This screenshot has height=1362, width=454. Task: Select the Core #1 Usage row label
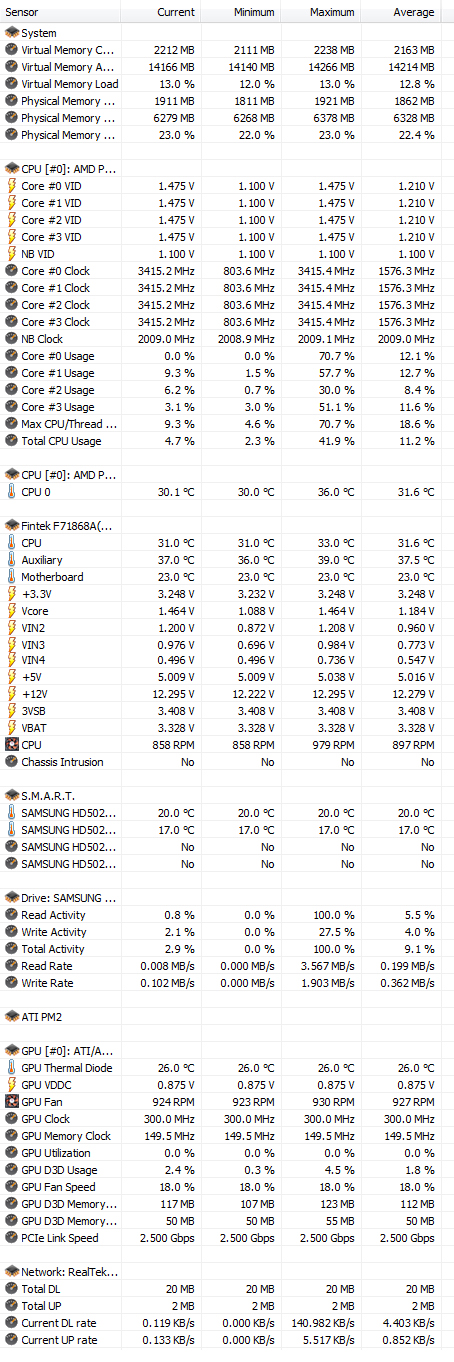pyautogui.click(x=58, y=373)
